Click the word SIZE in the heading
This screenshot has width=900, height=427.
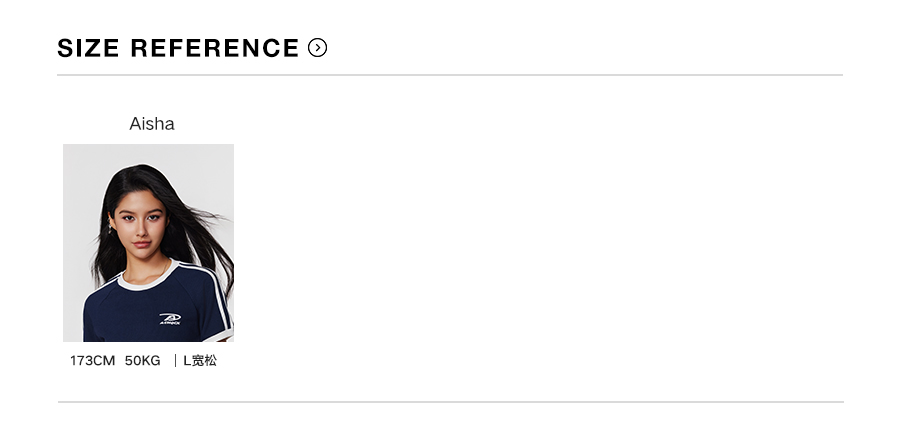click(x=87, y=48)
